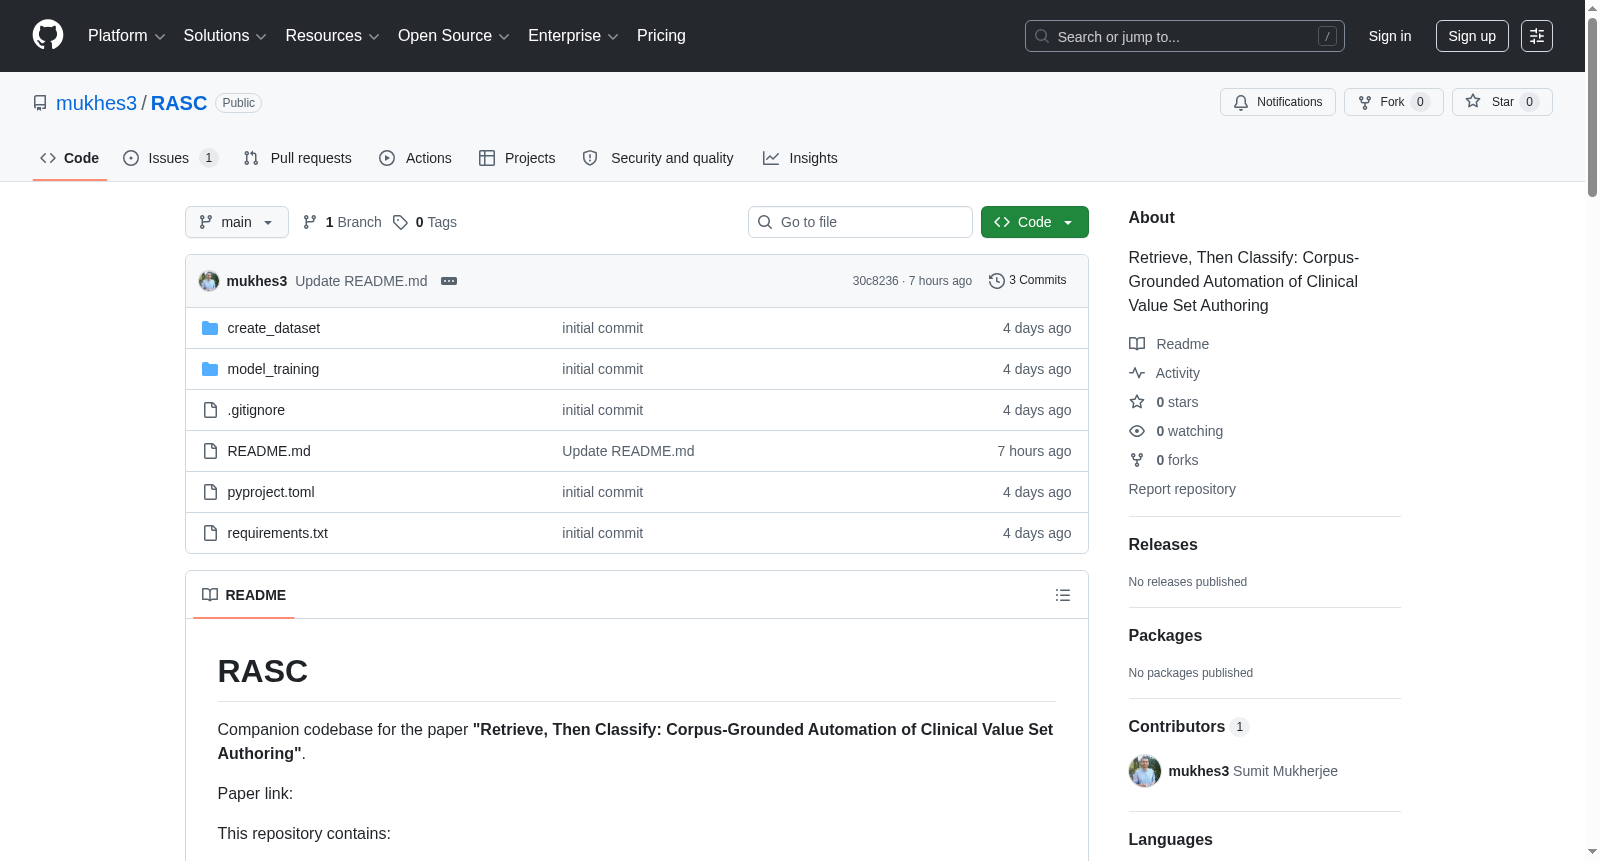This screenshot has height=861, width=1600.
Task: Switch to the Projects tab
Action: coord(517,158)
